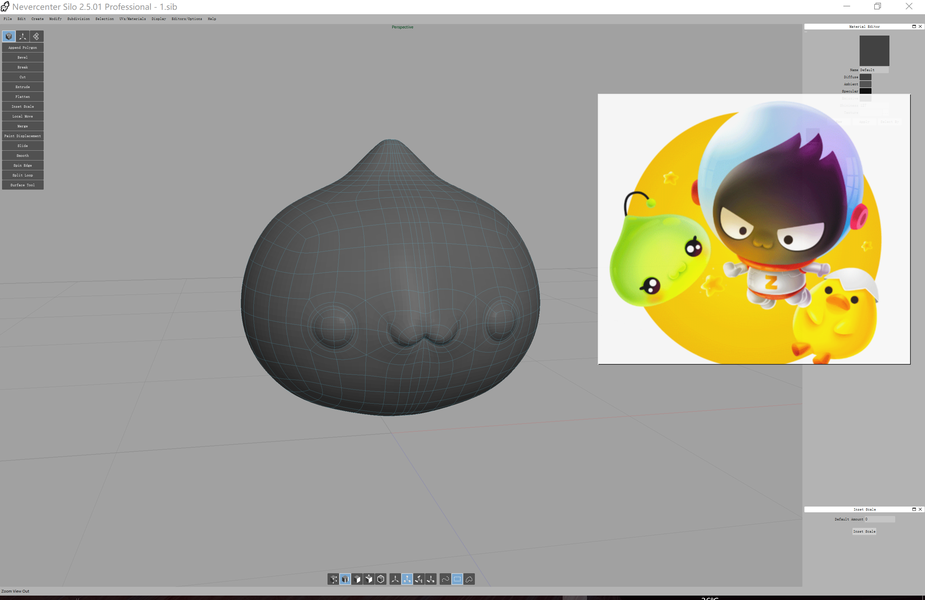Open the File menu
925x600 pixels.
(8, 19)
